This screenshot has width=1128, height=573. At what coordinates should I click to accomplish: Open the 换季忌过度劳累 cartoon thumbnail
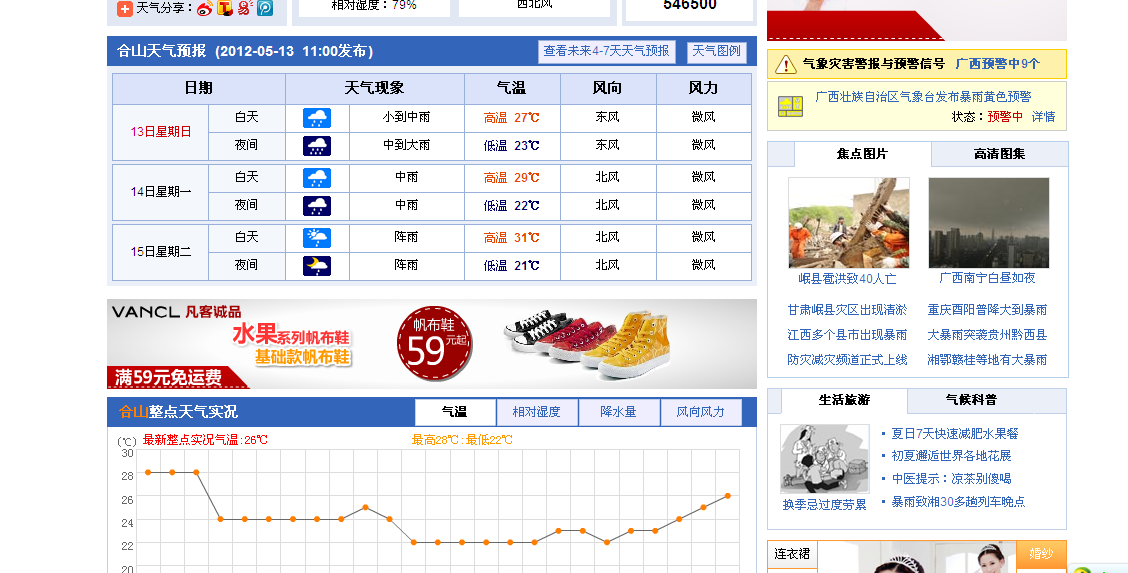pyautogui.click(x=824, y=459)
